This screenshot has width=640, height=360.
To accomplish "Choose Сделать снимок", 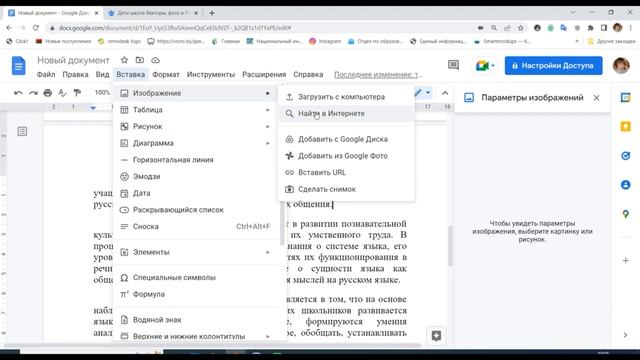I will click(346, 189).
